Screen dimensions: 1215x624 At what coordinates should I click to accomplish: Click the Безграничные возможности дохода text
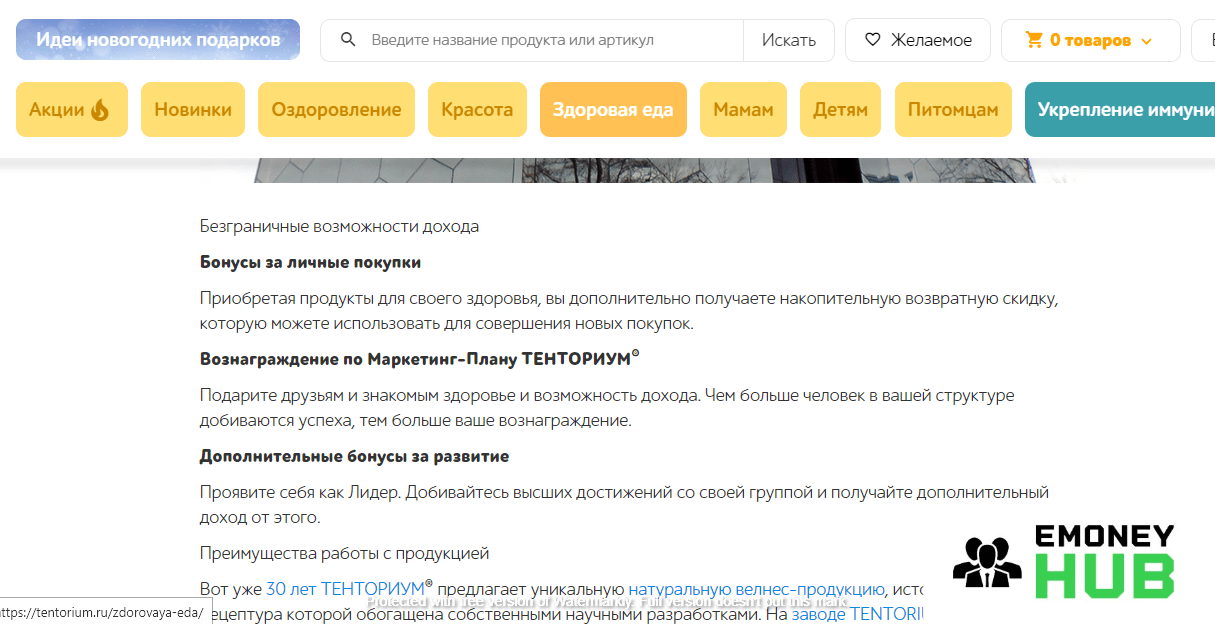339,226
